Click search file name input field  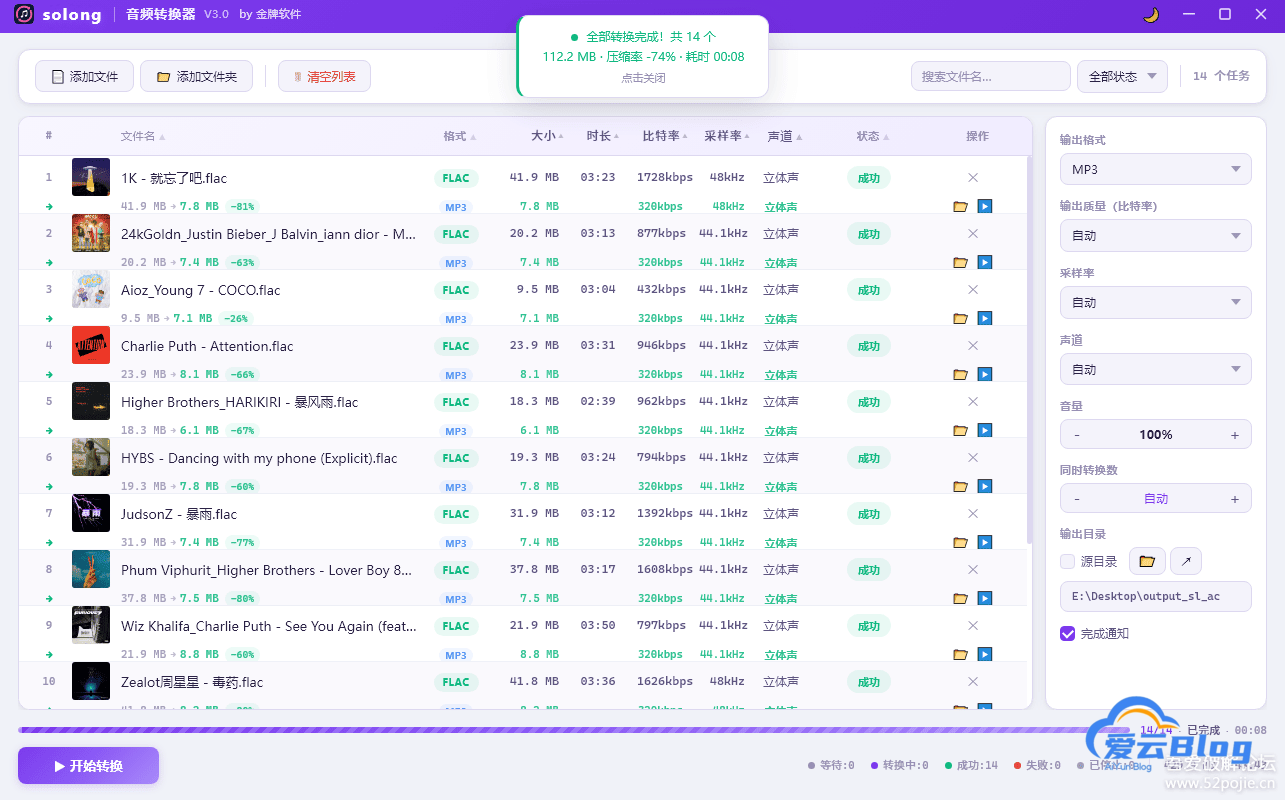coord(990,76)
